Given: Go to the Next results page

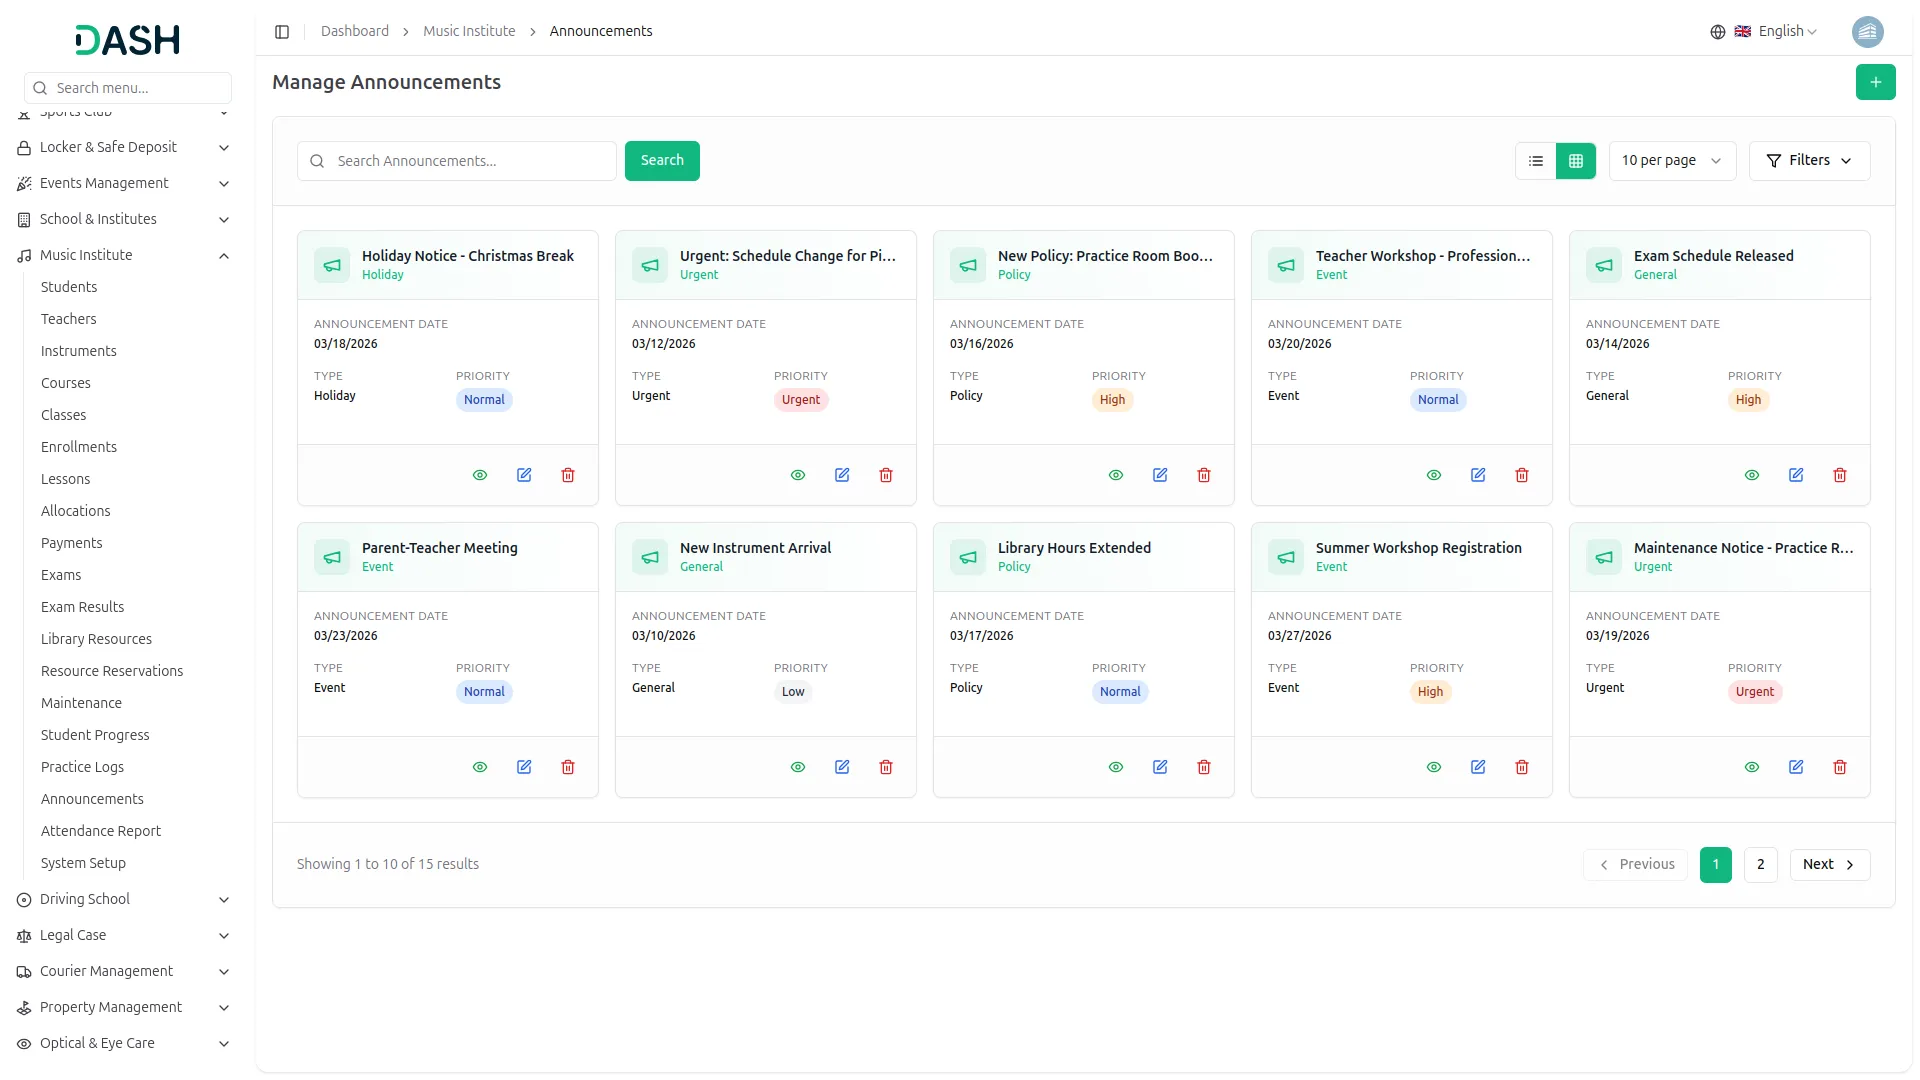Looking at the screenshot, I should click(1829, 865).
